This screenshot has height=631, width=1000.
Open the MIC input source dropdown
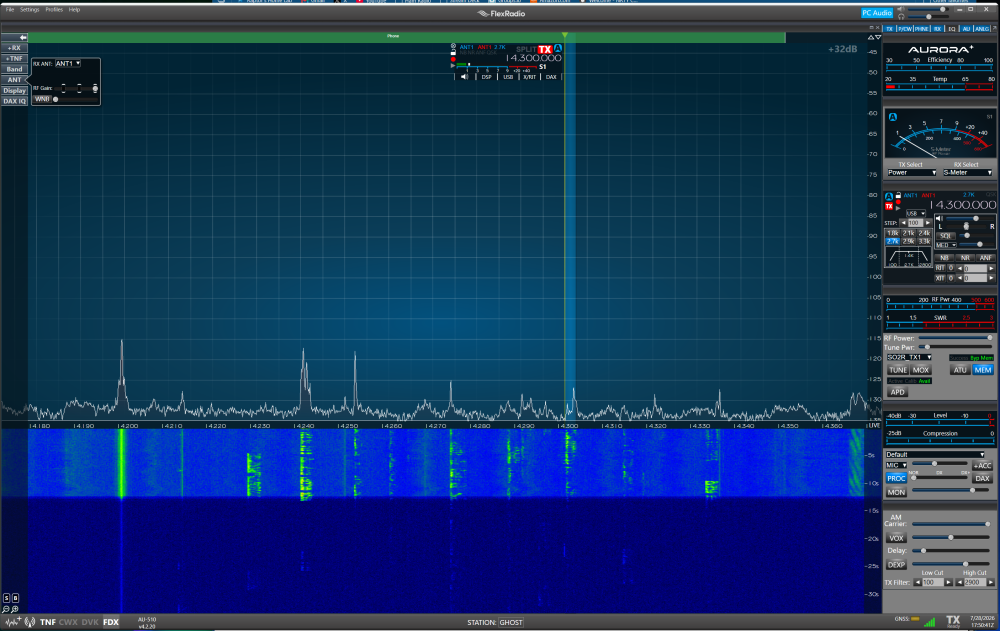coord(896,465)
